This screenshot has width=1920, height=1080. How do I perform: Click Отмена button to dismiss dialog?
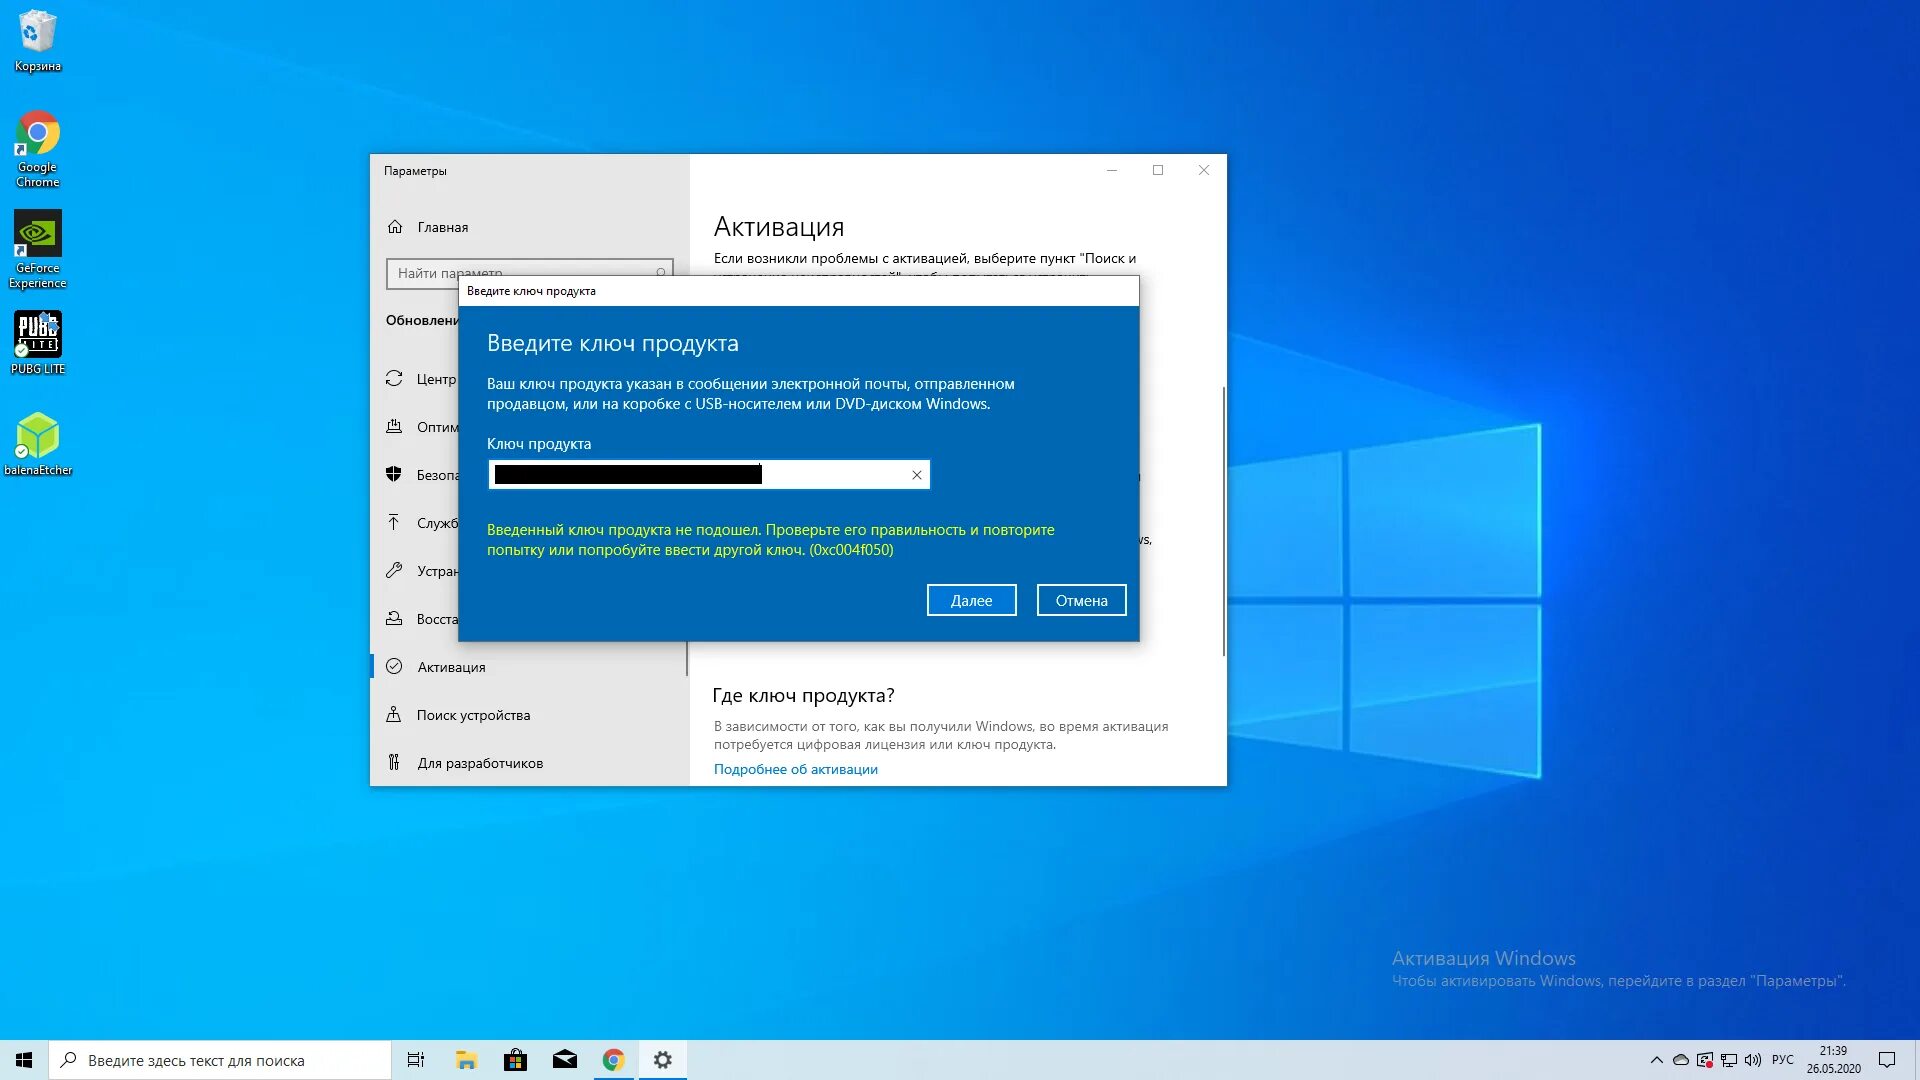(1080, 599)
